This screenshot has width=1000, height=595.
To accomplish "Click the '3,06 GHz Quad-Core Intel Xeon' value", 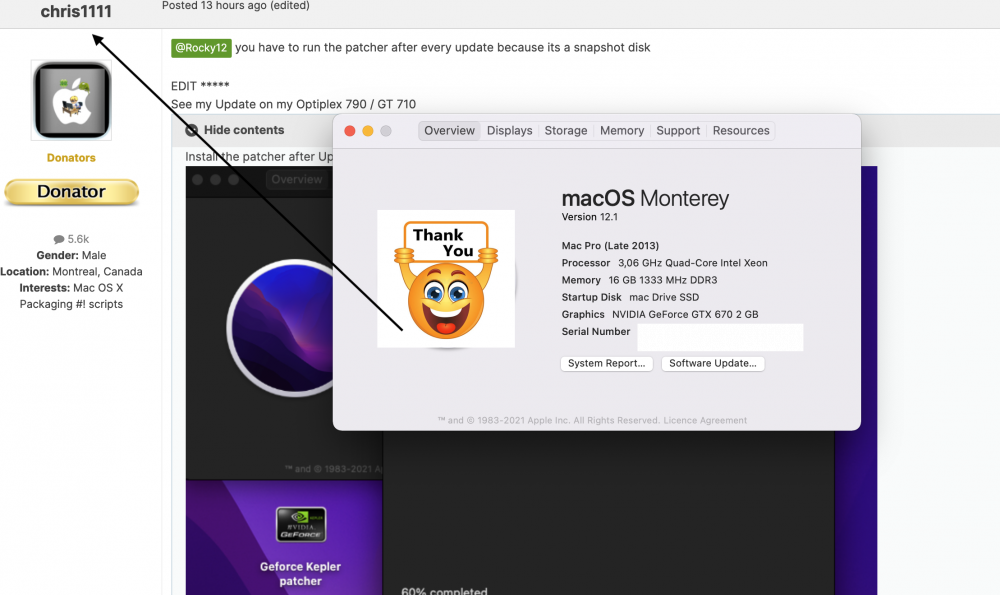I will pos(693,263).
